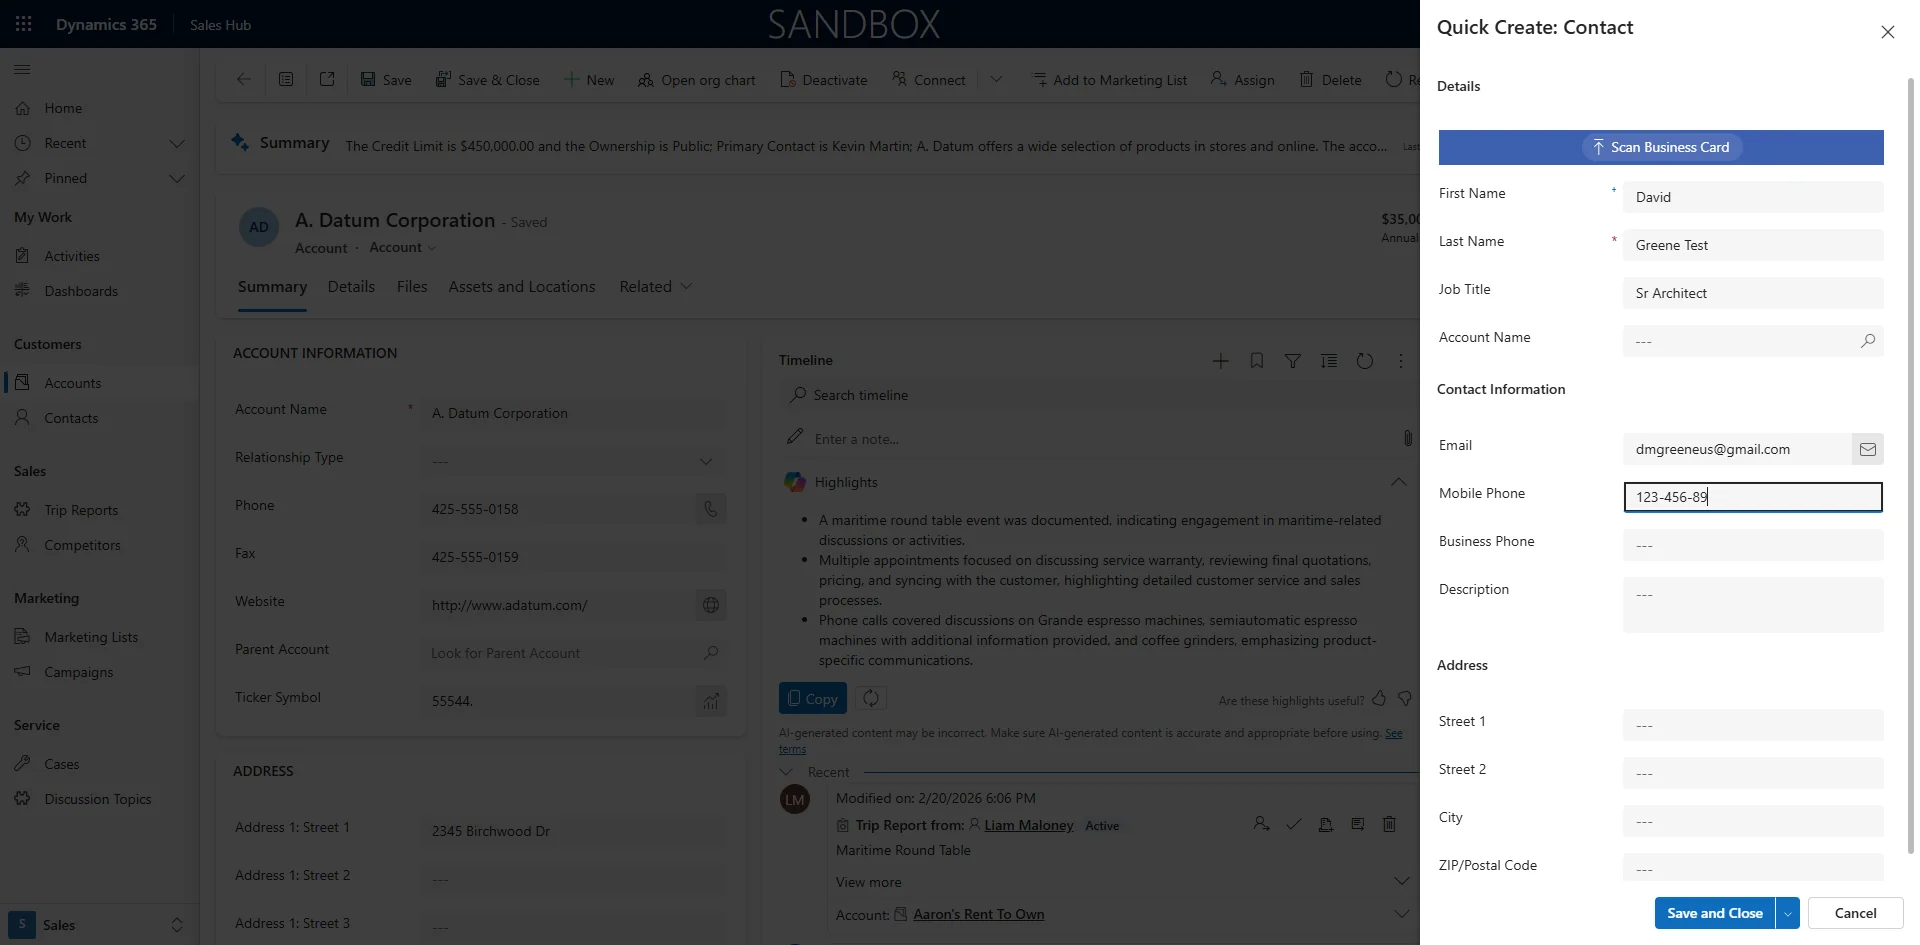Expand the Related menu chevron
Screen dimensions: 1920x945
687,286
